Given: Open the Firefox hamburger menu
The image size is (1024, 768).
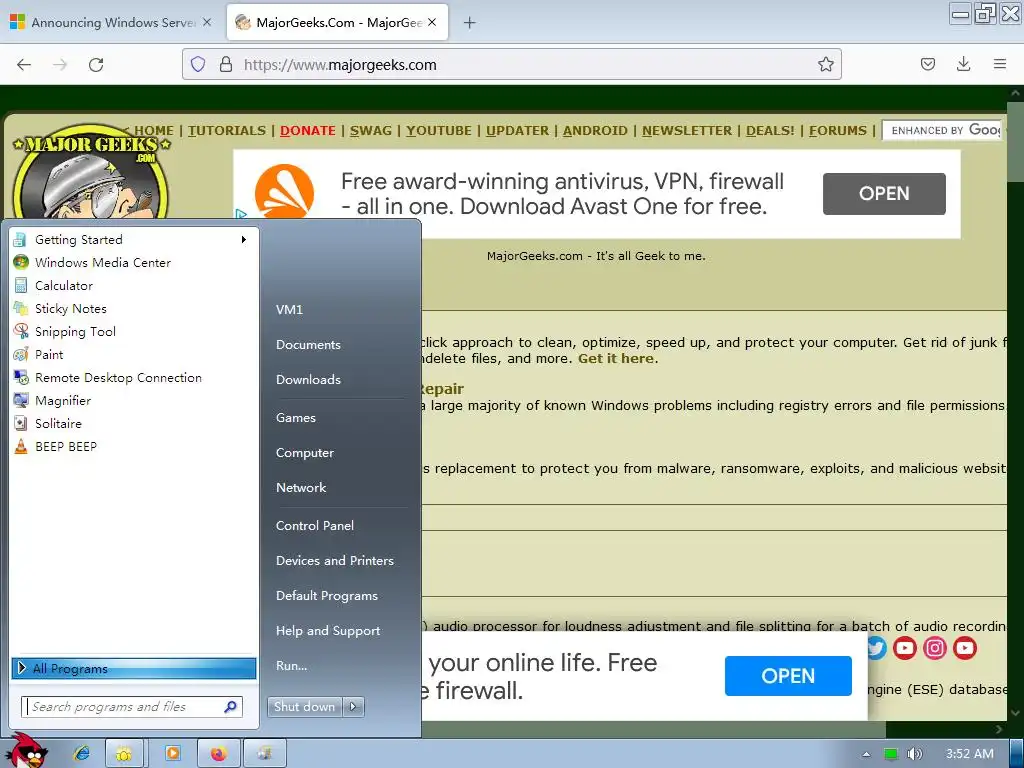Looking at the screenshot, I should coord(1000,64).
